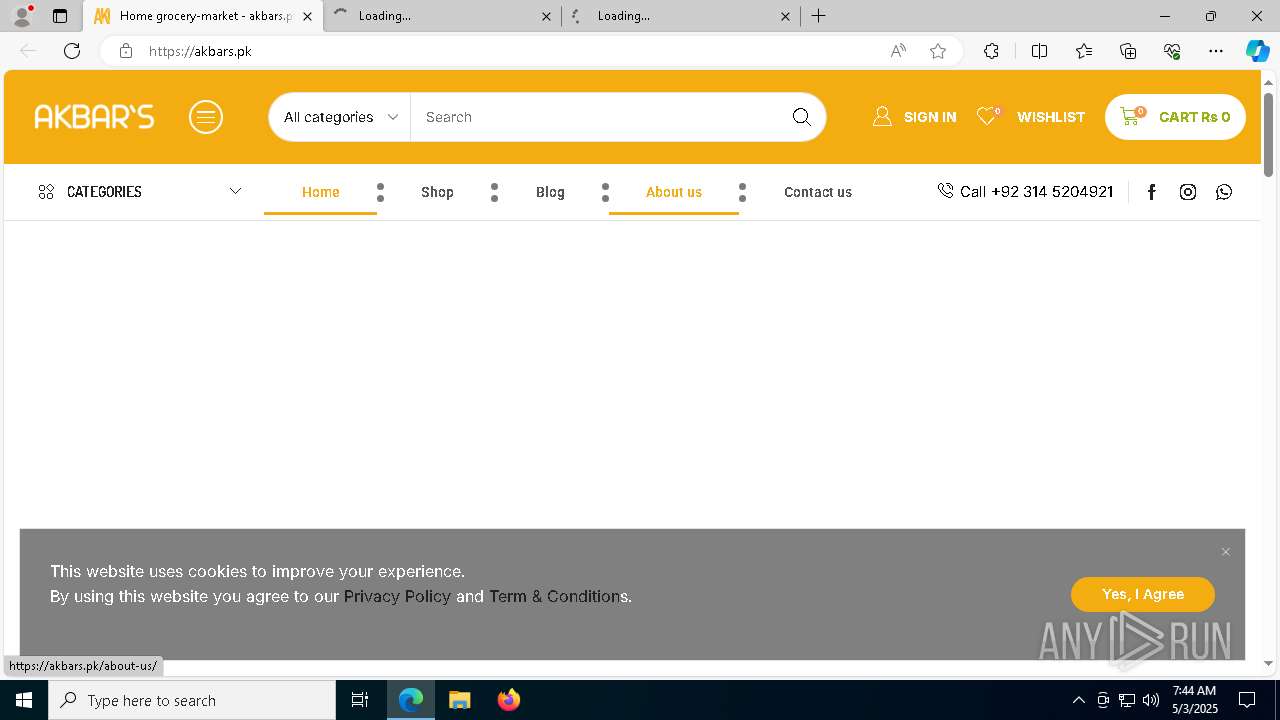Click the browser refresh button
Screen dimensions: 1280x720
click(x=72, y=51)
